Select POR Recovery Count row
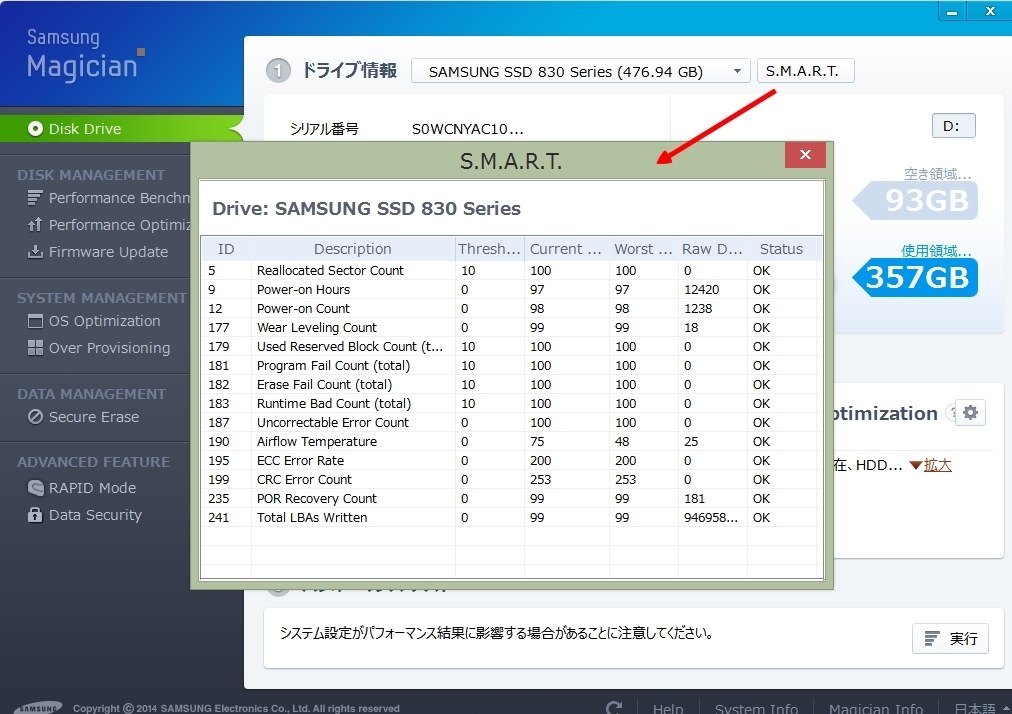 click(x=511, y=498)
